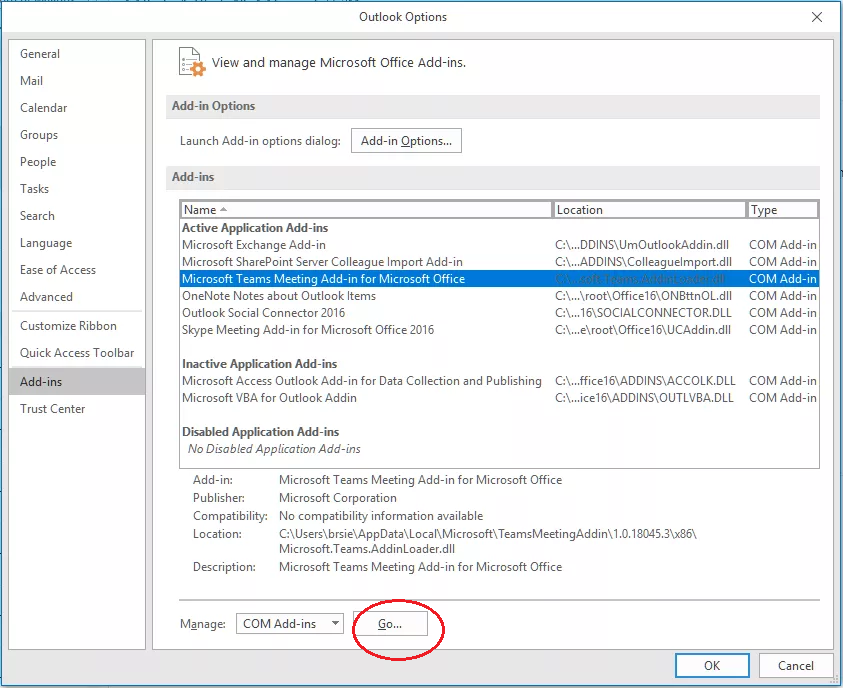The image size is (843, 688).
Task: Launch the Add-in Options dialog button
Action: (406, 140)
